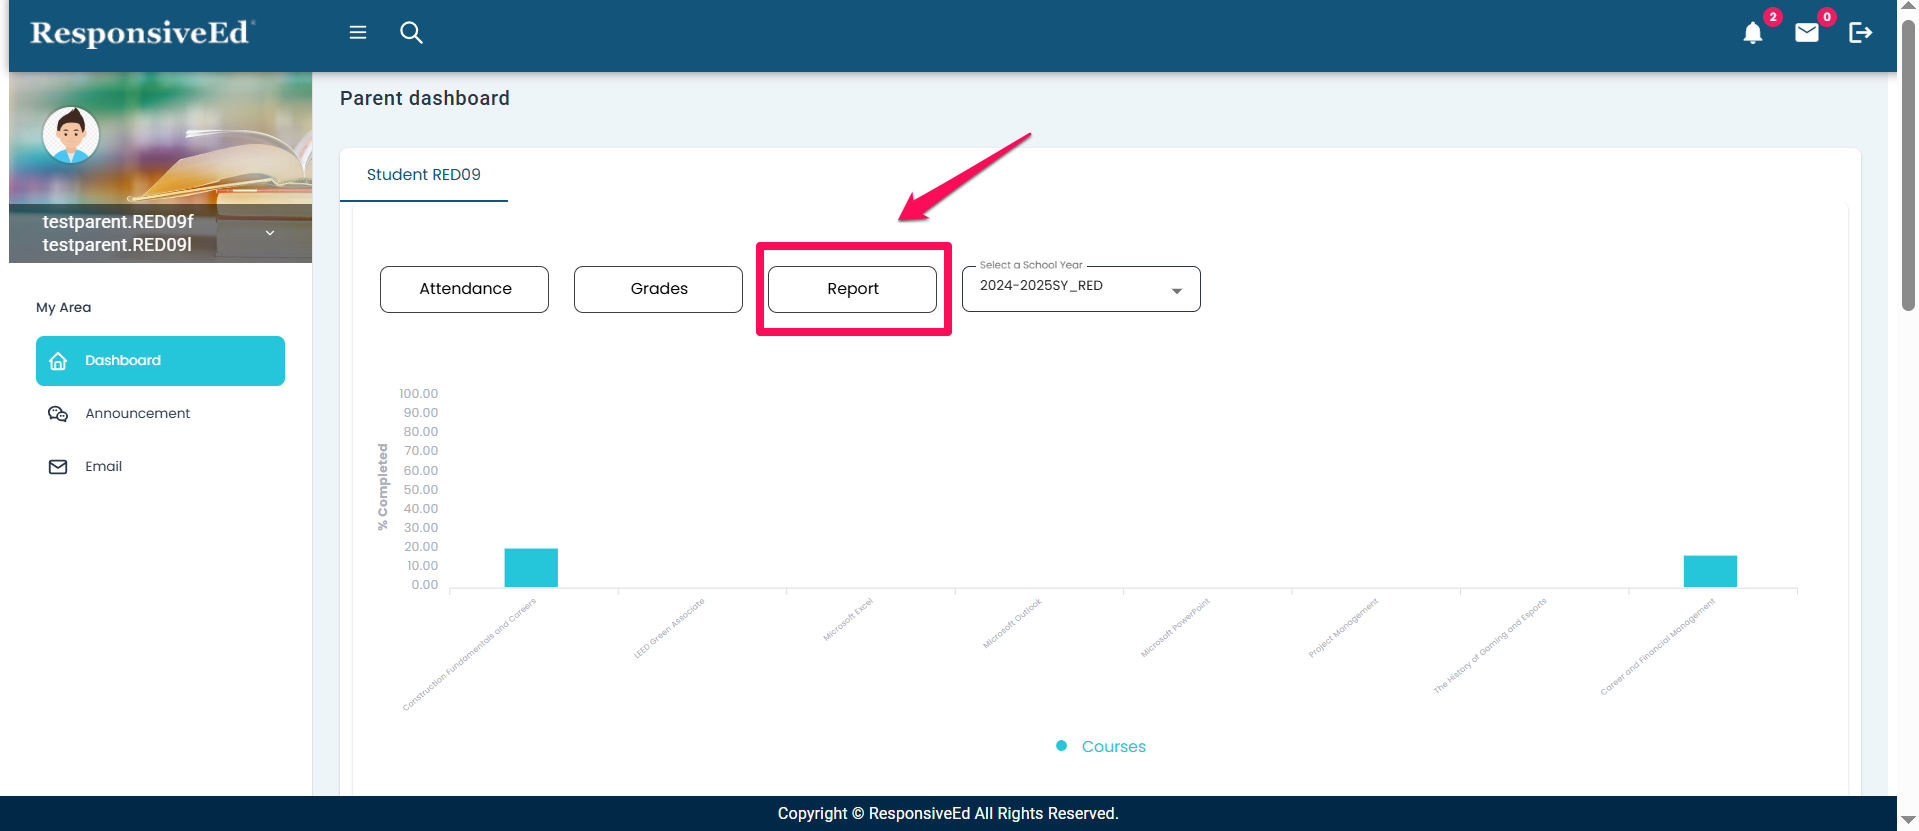
Task: Click the user avatar picture
Action: (x=71, y=135)
